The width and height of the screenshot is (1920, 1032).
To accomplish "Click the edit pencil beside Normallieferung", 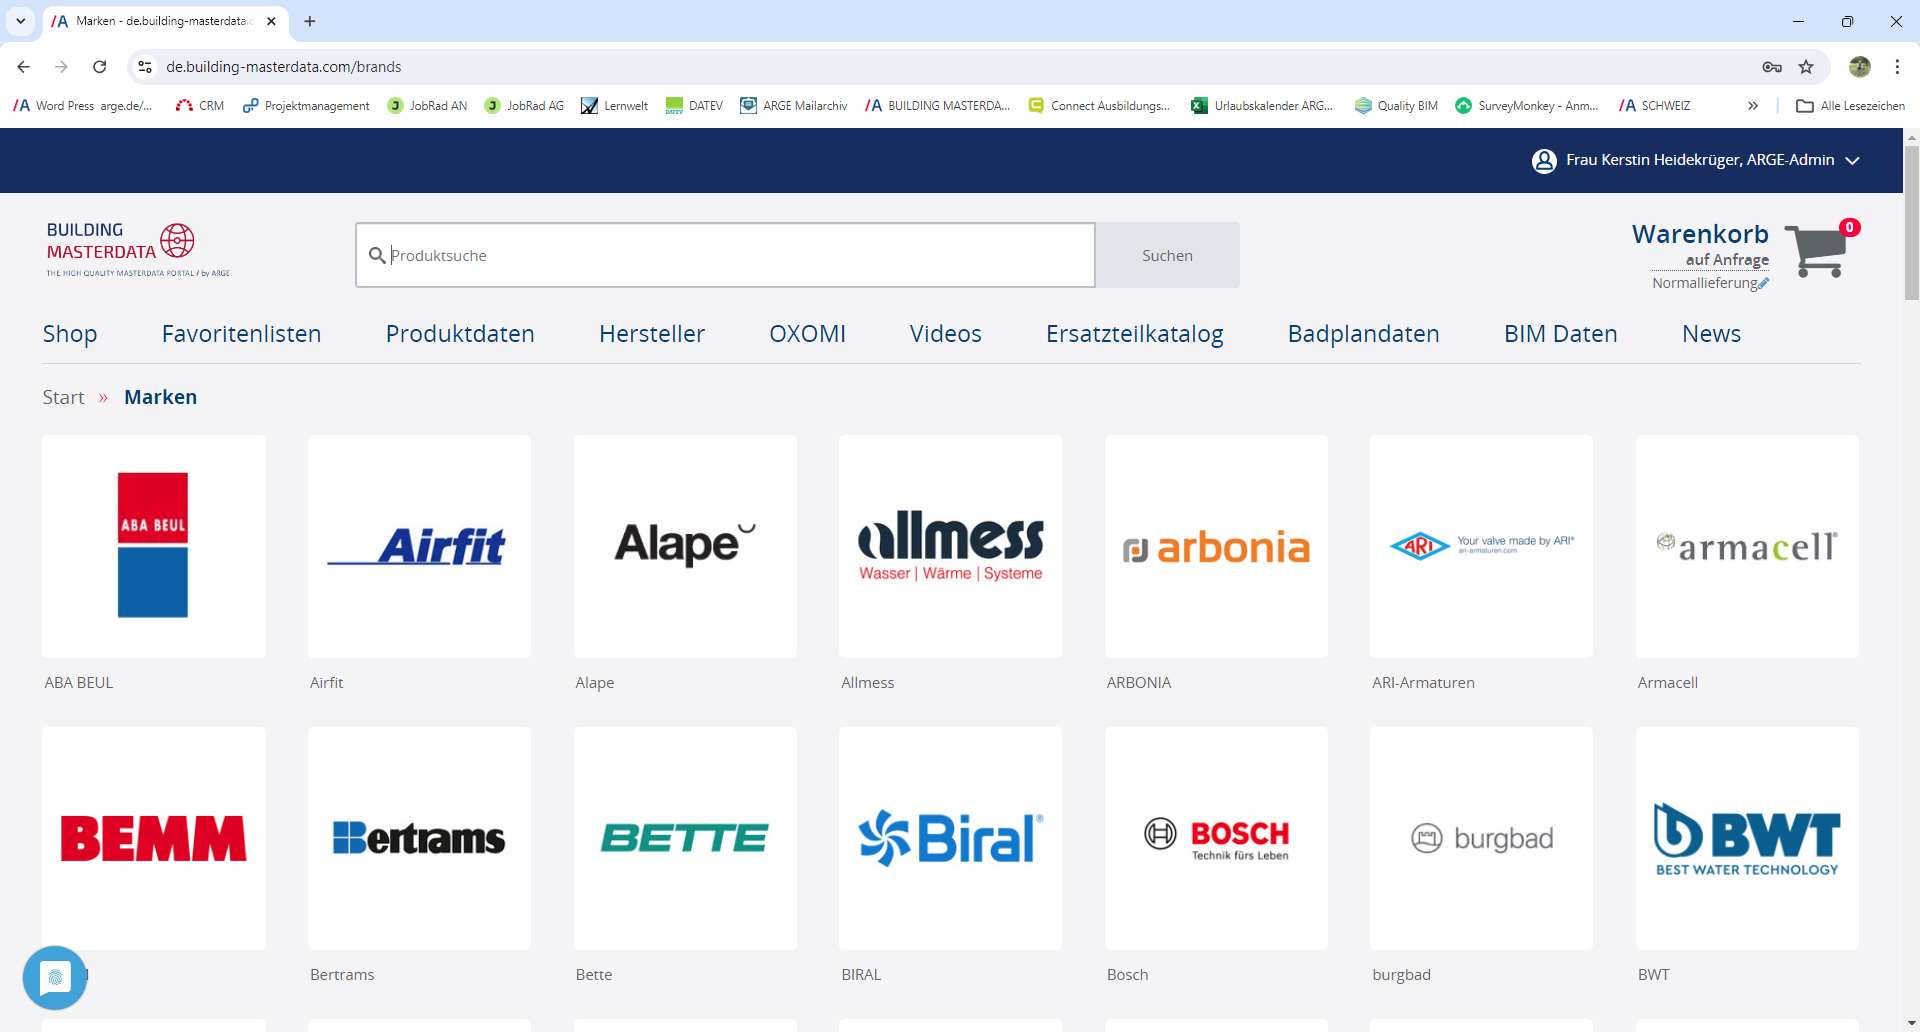I will click(x=1763, y=284).
